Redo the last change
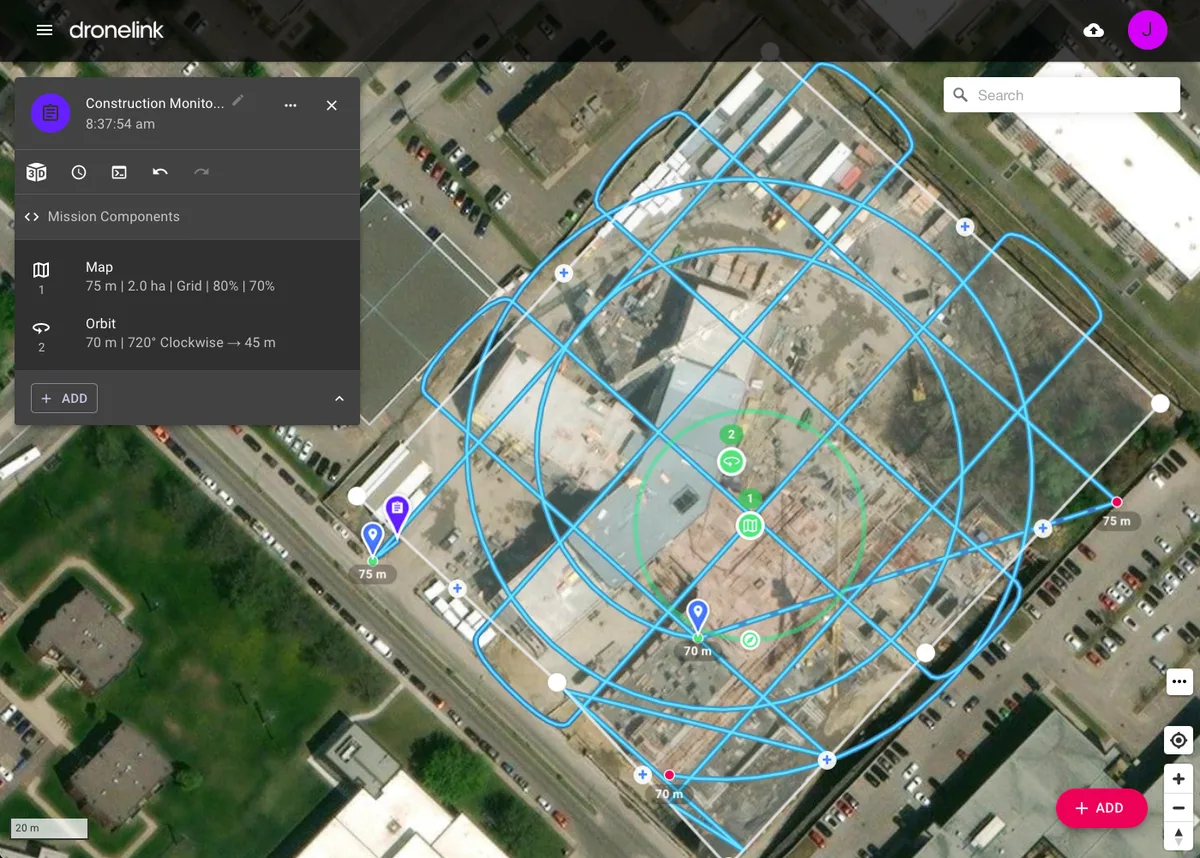This screenshot has height=858, width=1200. coord(201,172)
